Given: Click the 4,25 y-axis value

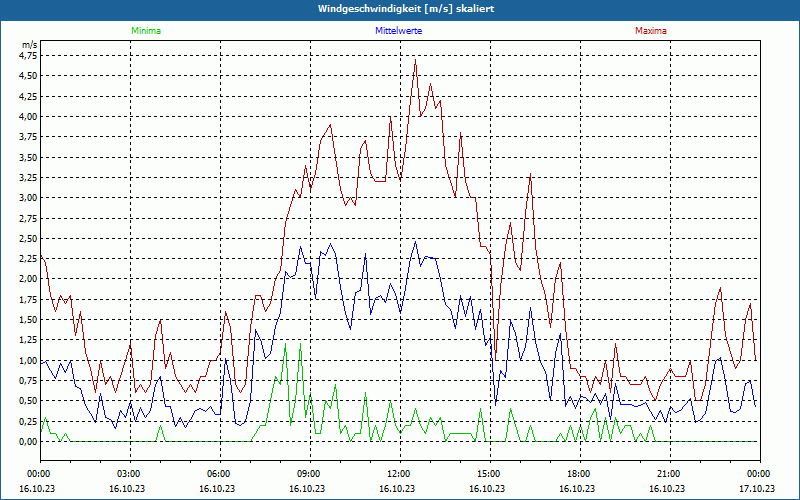Looking at the screenshot, I should pos(28,96).
